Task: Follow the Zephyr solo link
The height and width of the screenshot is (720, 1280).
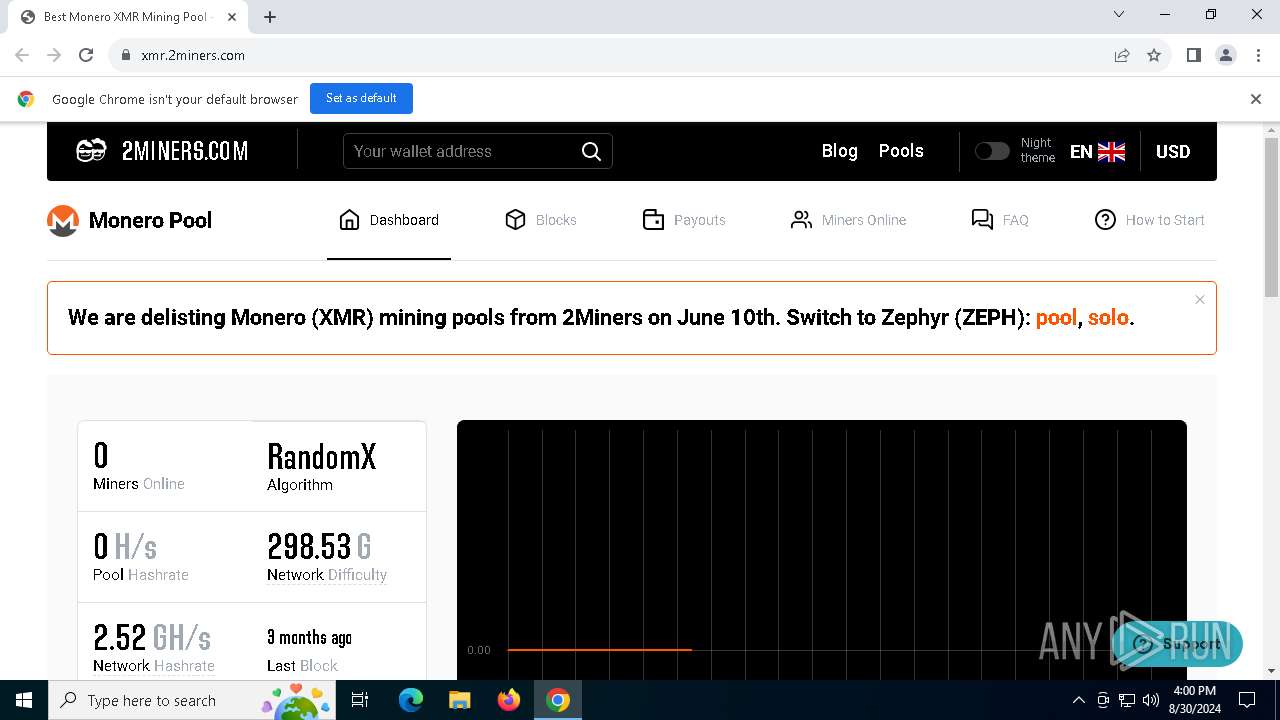Action: 1108,318
